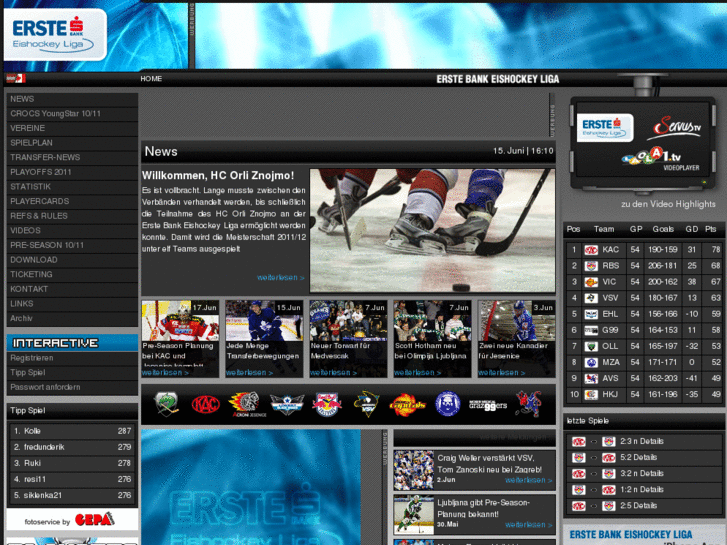This screenshot has width=727, height=545.
Task: Open Tipp Spiel link under Interactive
Action: [x=28, y=372]
